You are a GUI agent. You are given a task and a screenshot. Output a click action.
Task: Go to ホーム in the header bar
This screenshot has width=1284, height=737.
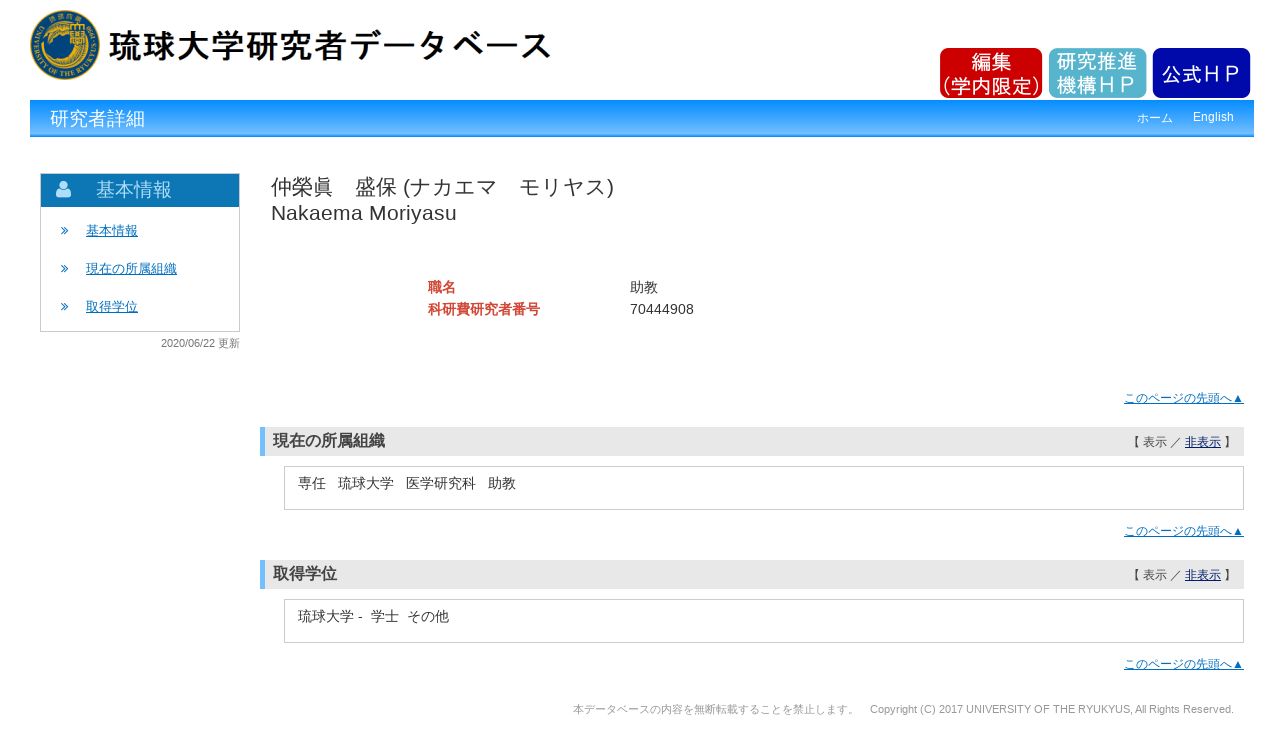[1155, 118]
